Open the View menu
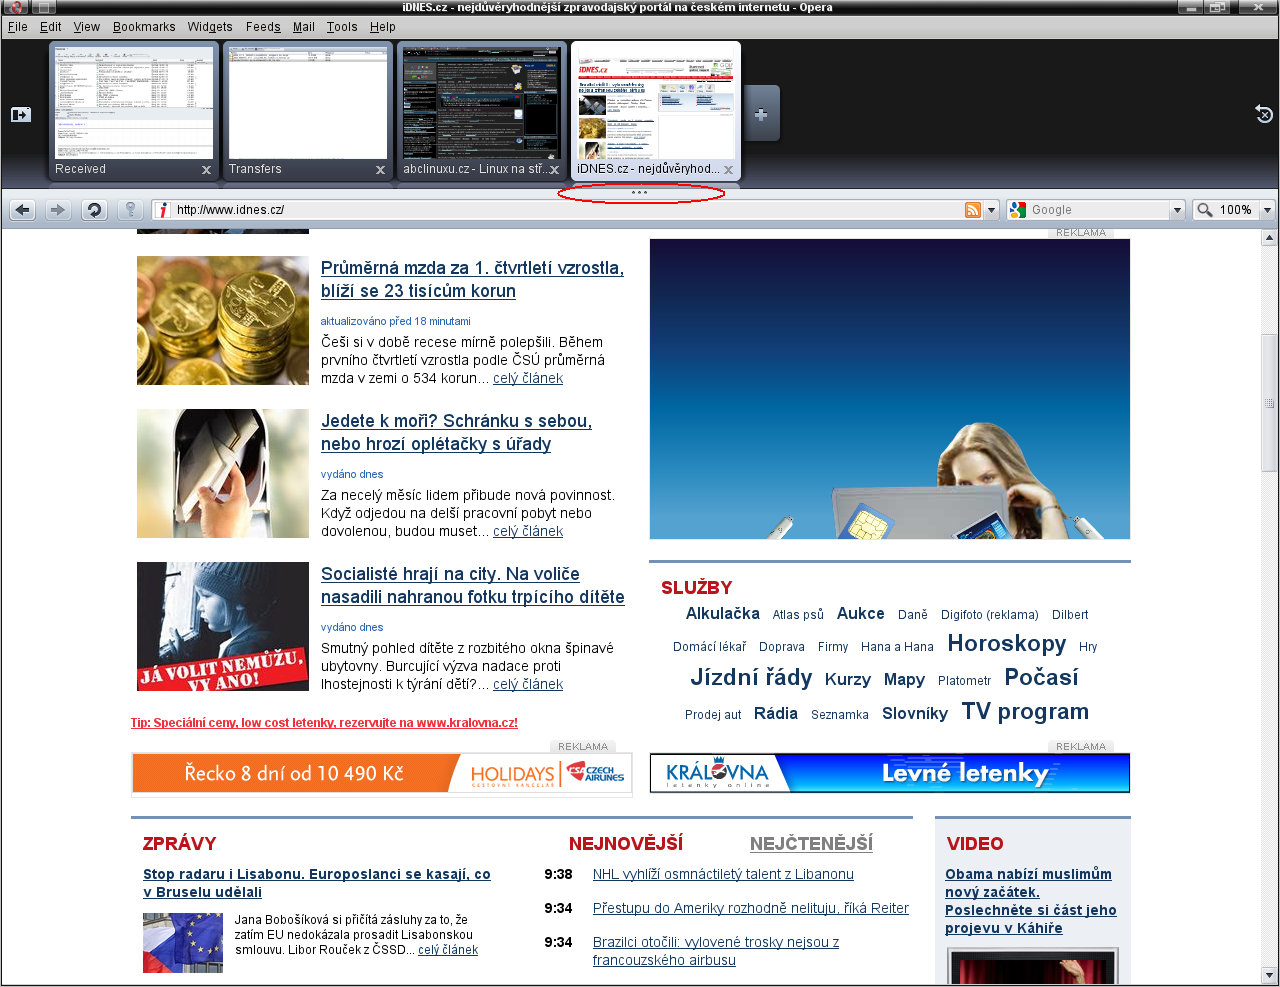The image size is (1280, 987). [87, 27]
